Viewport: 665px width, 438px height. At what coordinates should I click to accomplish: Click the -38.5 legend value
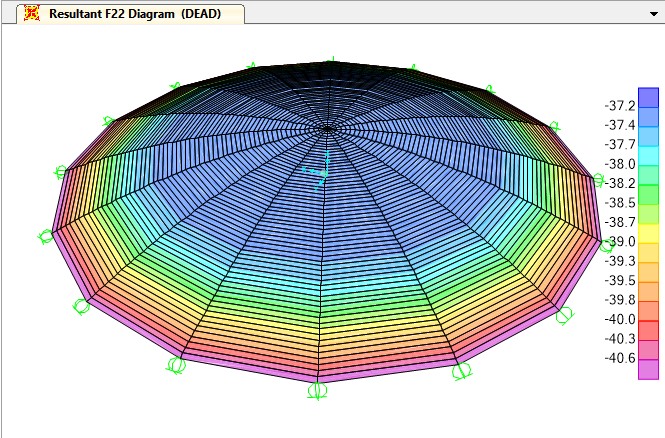coord(620,203)
